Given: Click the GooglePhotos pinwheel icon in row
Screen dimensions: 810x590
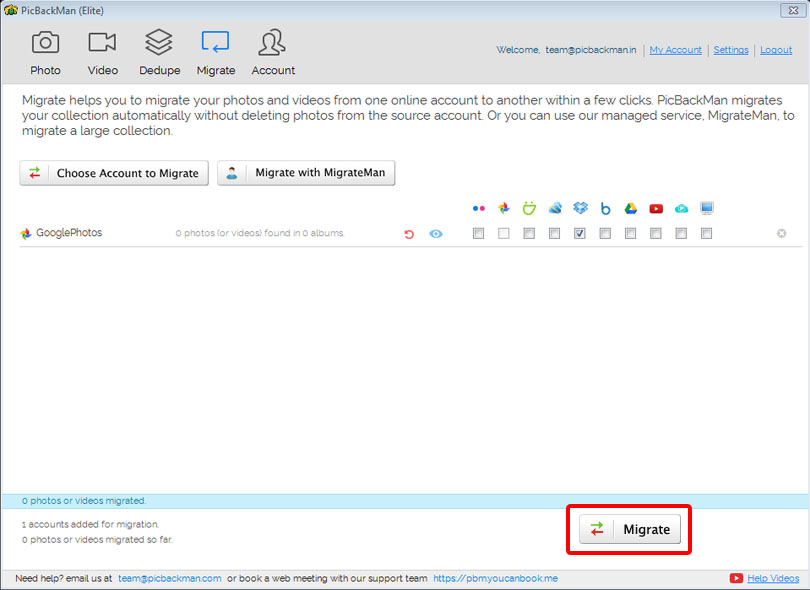Looking at the screenshot, I should tap(26, 234).
